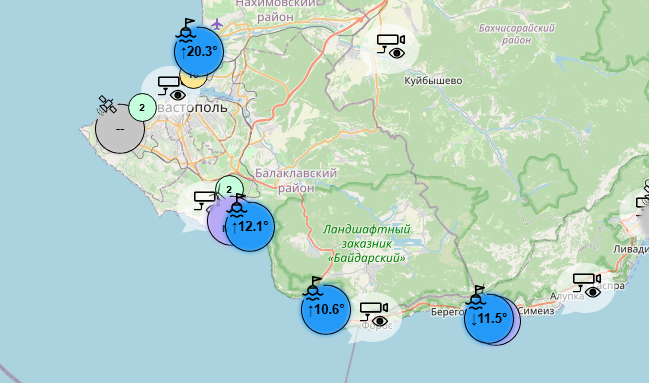Expand the green cluster "2" near Балаклавский район
This screenshot has width=649, height=383.
pyautogui.click(x=229, y=190)
